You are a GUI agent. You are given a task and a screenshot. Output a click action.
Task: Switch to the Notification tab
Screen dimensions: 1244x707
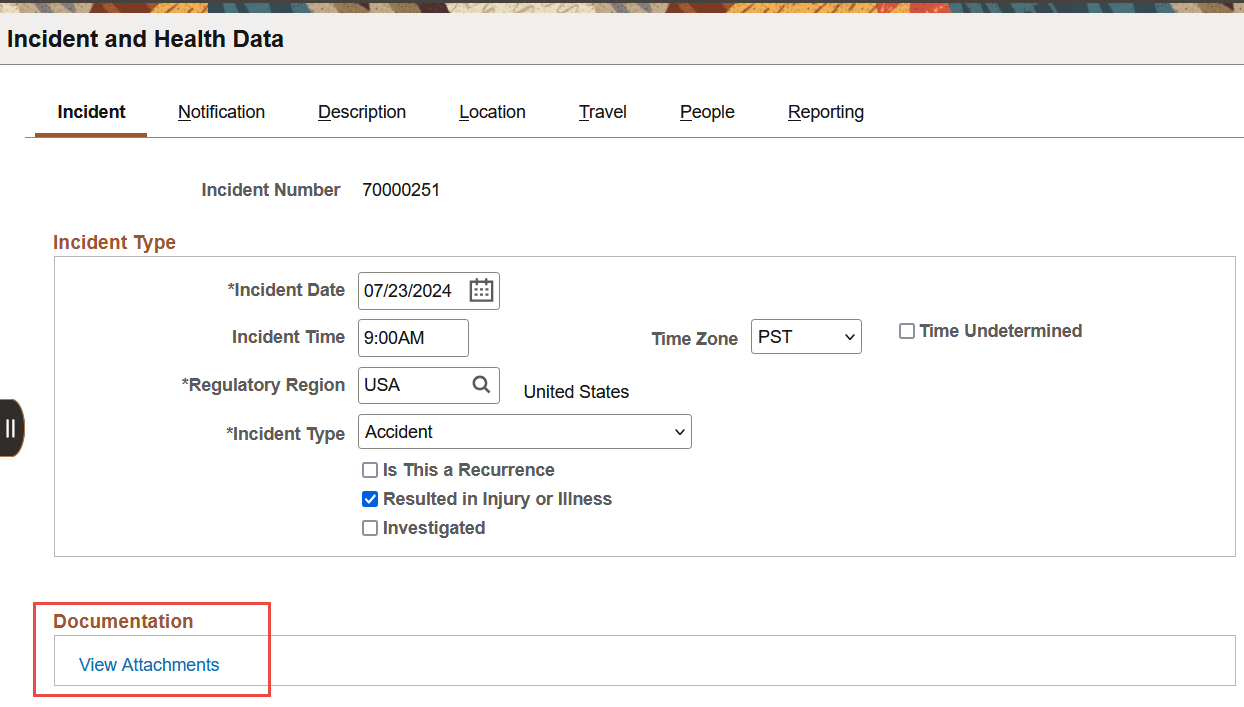pyautogui.click(x=221, y=112)
